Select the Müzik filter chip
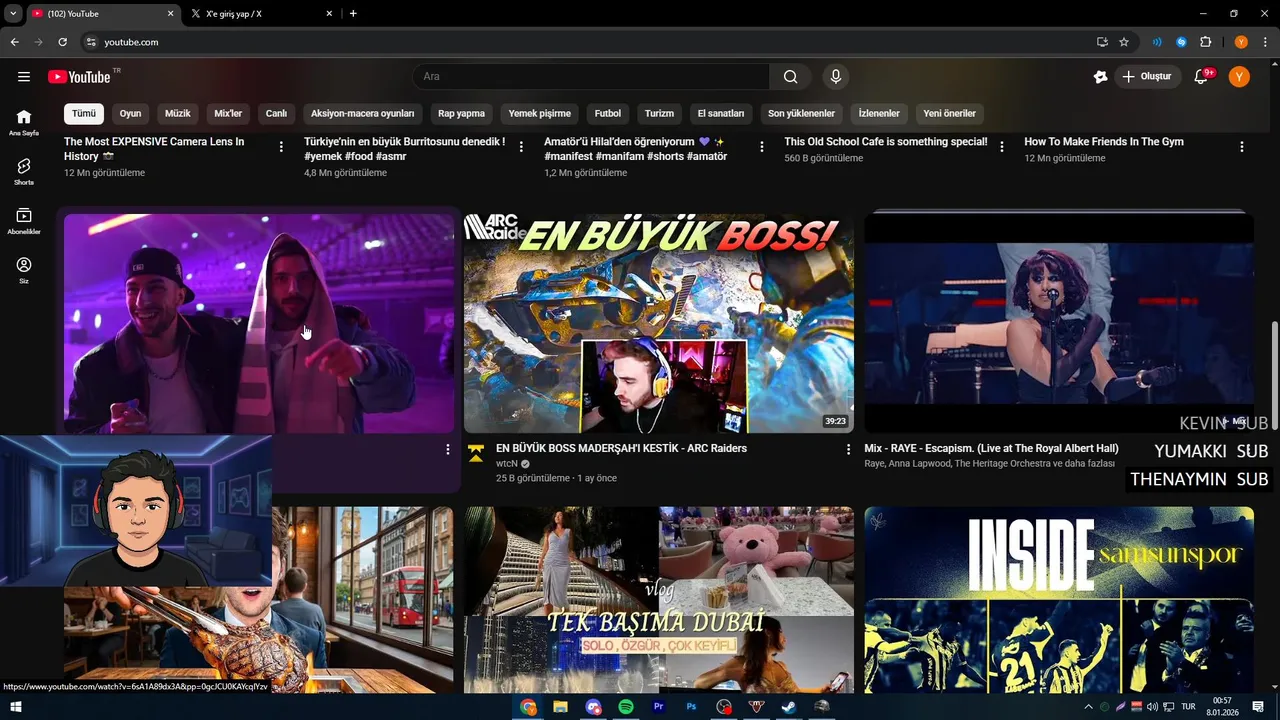The width and height of the screenshot is (1280, 720). click(178, 114)
